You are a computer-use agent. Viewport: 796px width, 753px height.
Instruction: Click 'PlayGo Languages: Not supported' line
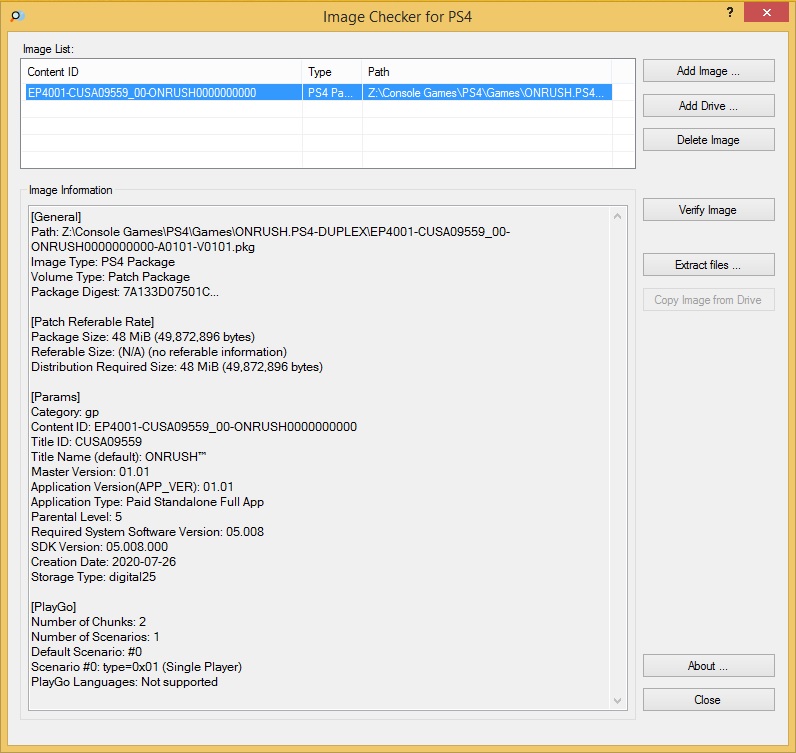[x=124, y=682]
